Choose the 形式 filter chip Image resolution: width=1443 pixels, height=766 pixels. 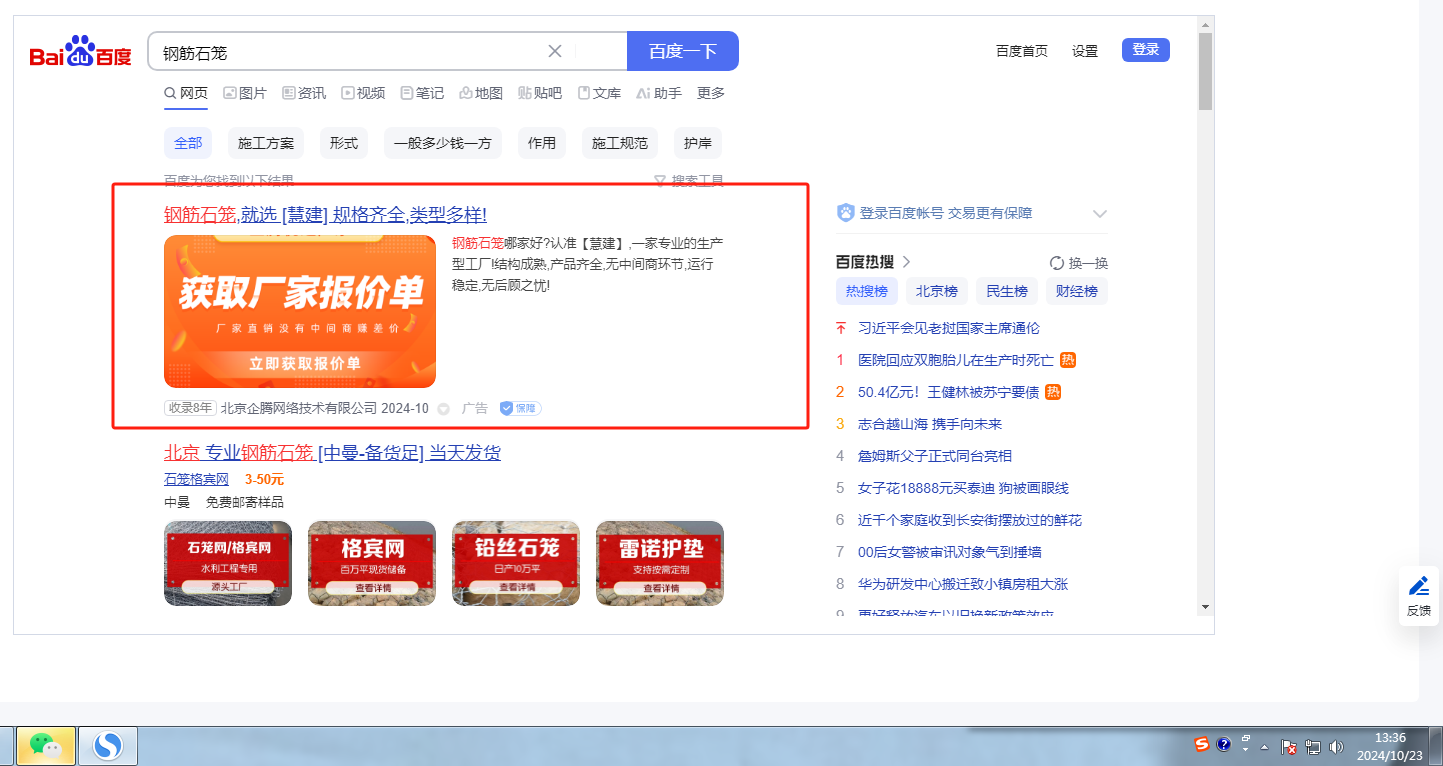pos(344,143)
